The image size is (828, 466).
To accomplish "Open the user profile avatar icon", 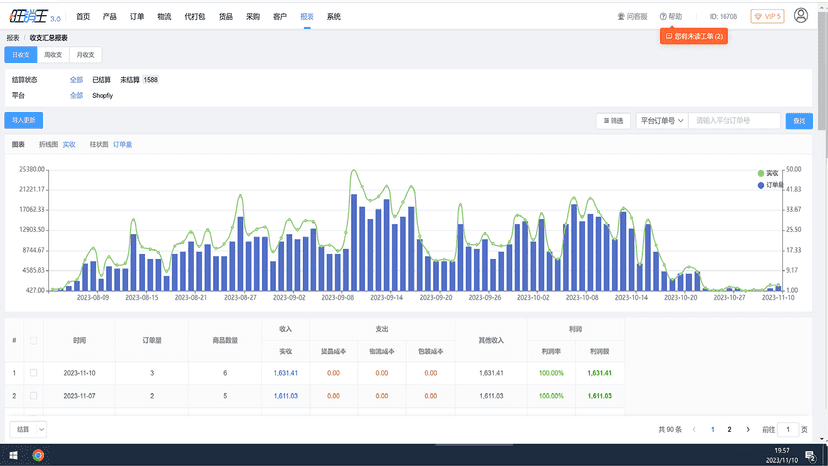I will [x=801, y=16].
